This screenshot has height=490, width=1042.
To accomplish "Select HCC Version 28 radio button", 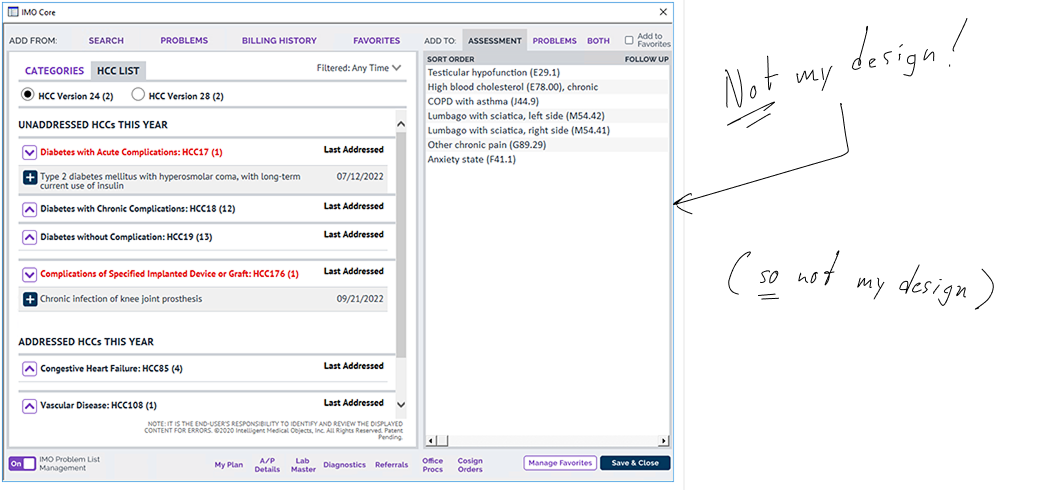I will click(138, 95).
